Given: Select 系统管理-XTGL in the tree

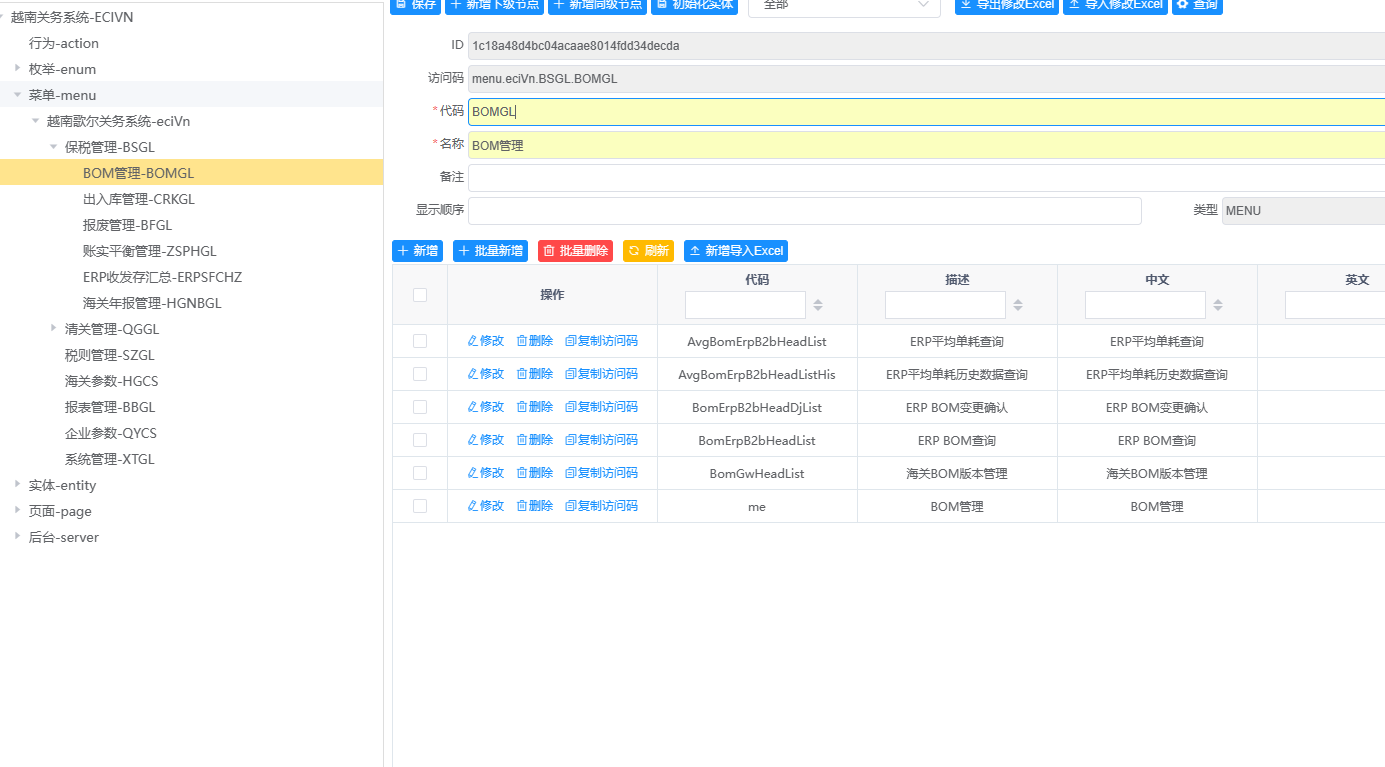Looking at the screenshot, I should pyautogui.click(x=110, y=459).
